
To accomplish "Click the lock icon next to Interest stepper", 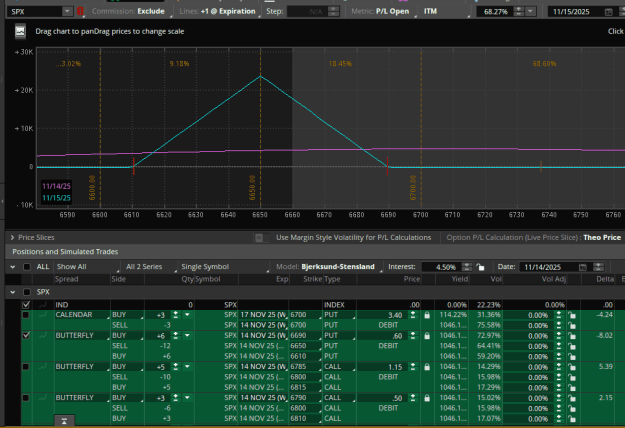I will (x=480, y=267).
